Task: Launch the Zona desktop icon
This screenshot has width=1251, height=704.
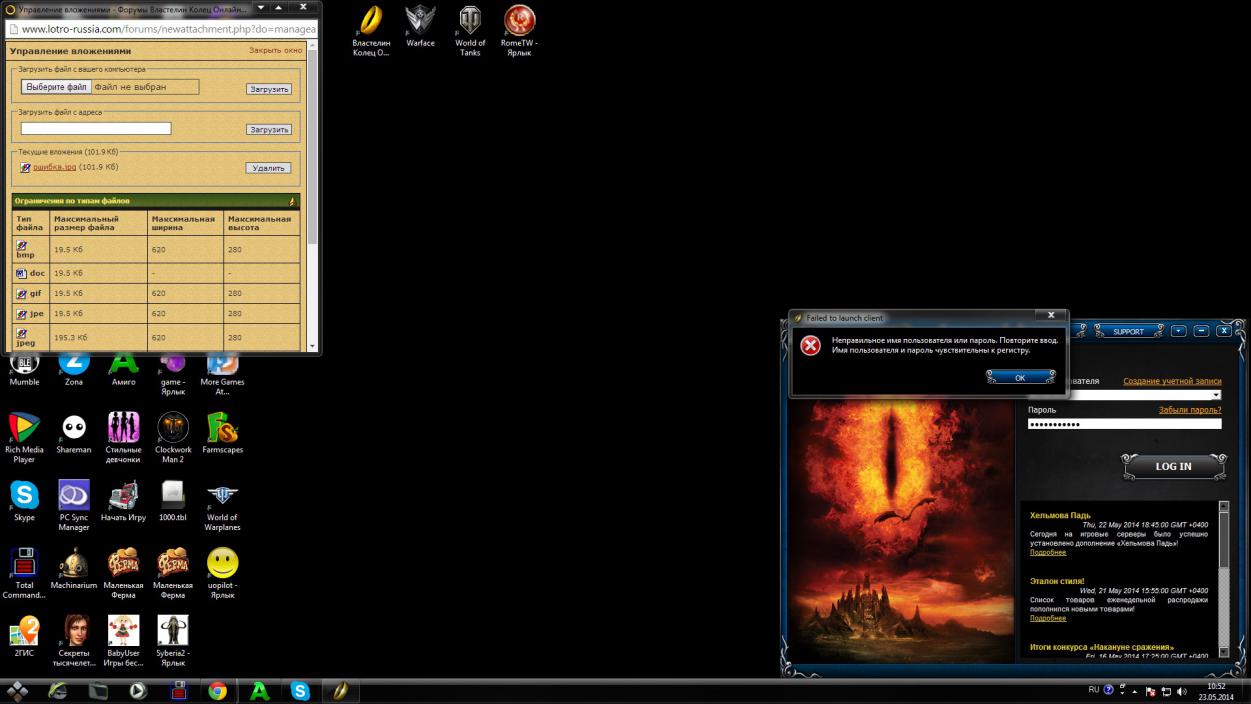Action: (x=74, y=369)
